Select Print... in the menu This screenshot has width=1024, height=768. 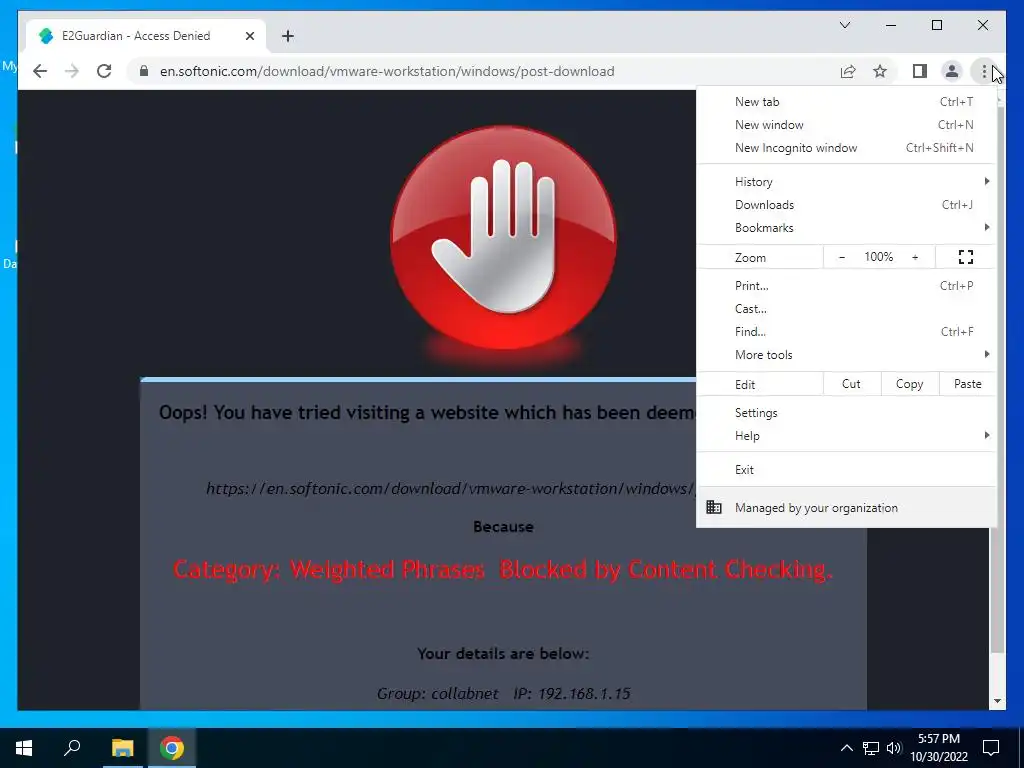[x=846, y=285]
